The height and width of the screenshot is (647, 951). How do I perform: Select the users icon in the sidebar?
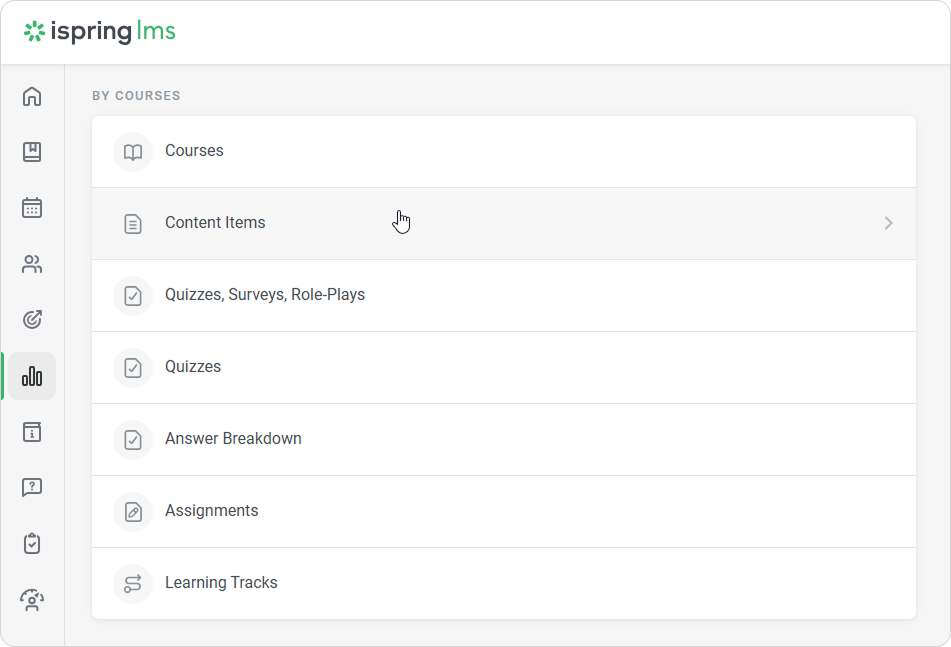point(32,264)
